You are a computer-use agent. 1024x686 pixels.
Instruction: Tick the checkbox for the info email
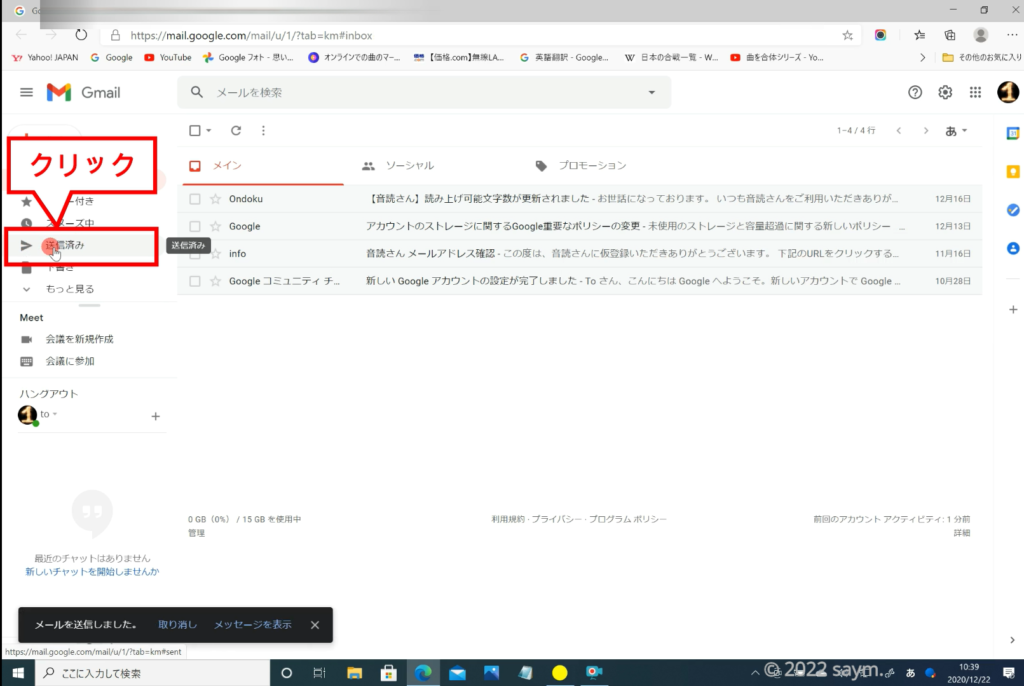click(195, 254)
